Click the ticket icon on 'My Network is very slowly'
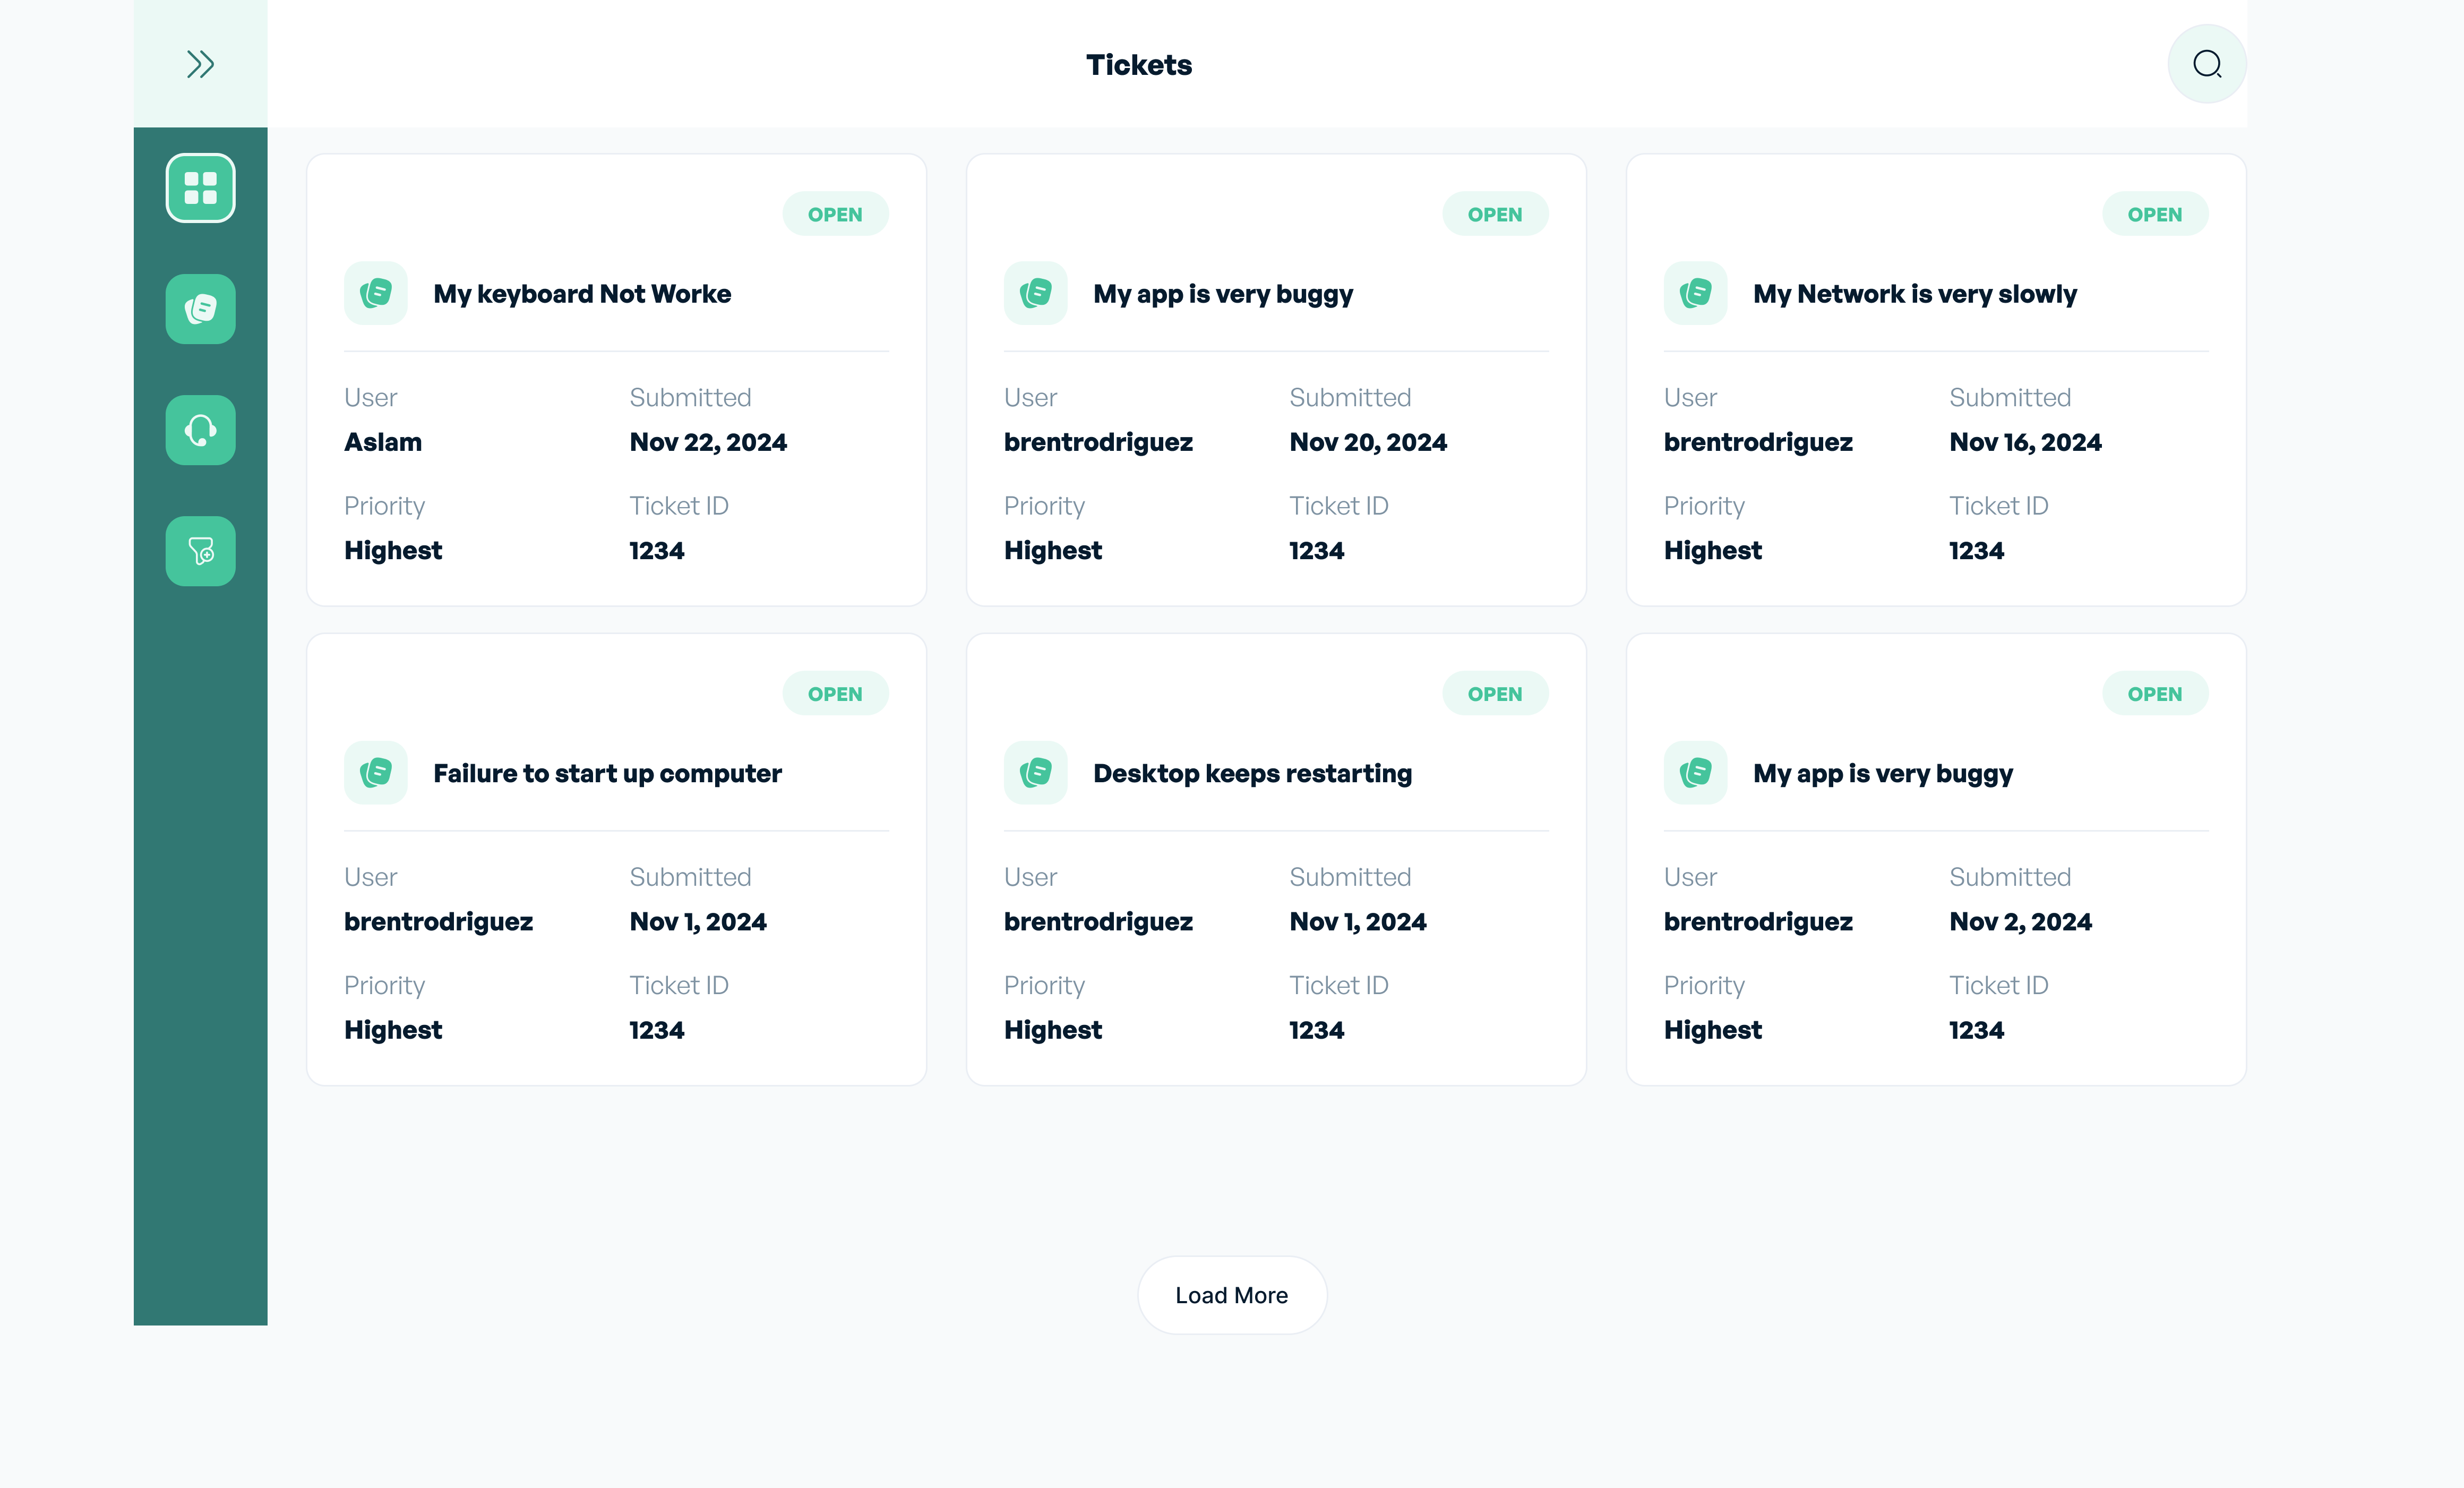2464x1488 pixels. tap(1695, 293)
